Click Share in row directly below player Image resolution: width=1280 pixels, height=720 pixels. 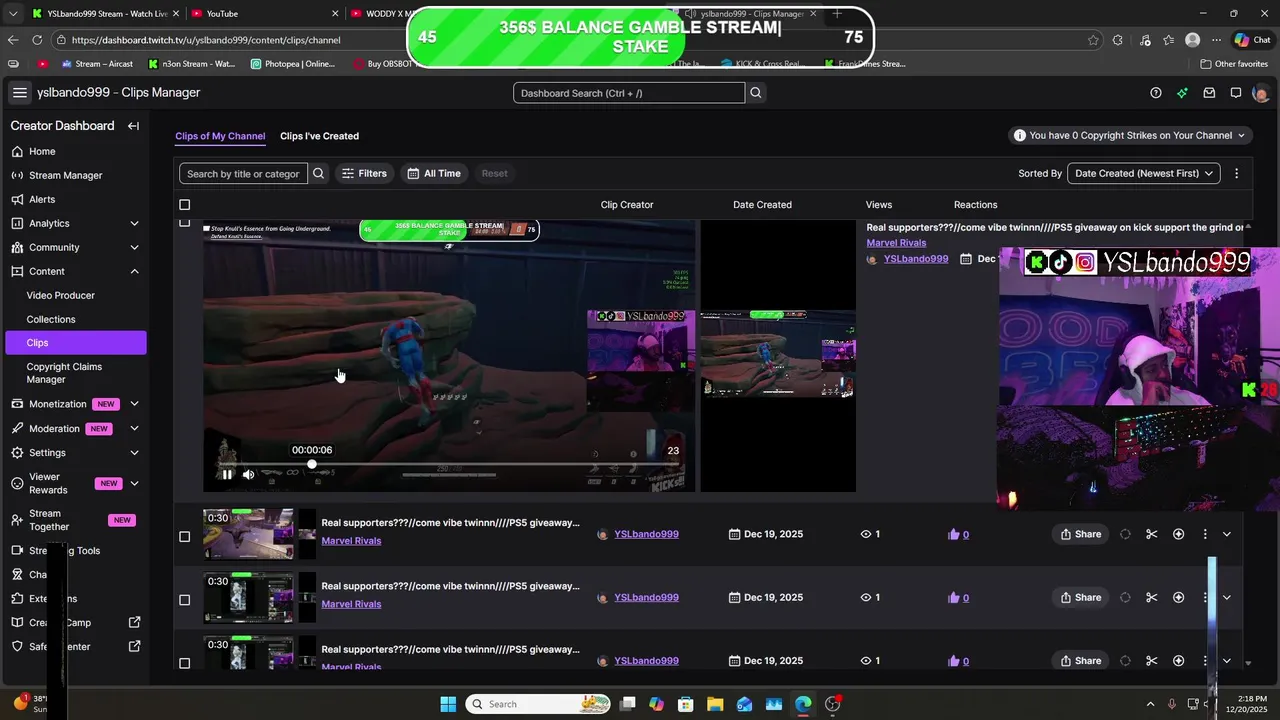pos(1080,535)
